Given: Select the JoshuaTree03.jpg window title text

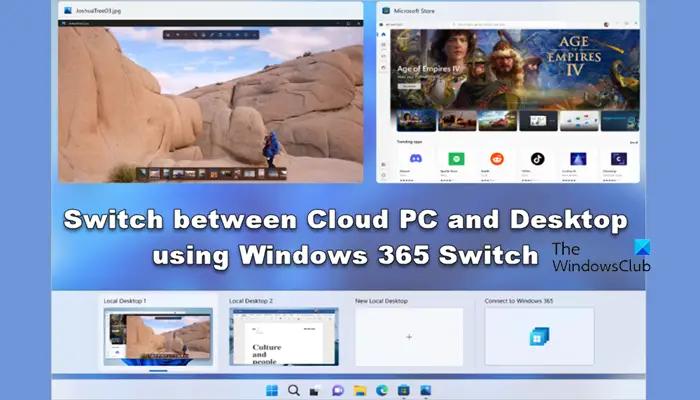Looking at the screenshot, I should (x=98, y=10).
